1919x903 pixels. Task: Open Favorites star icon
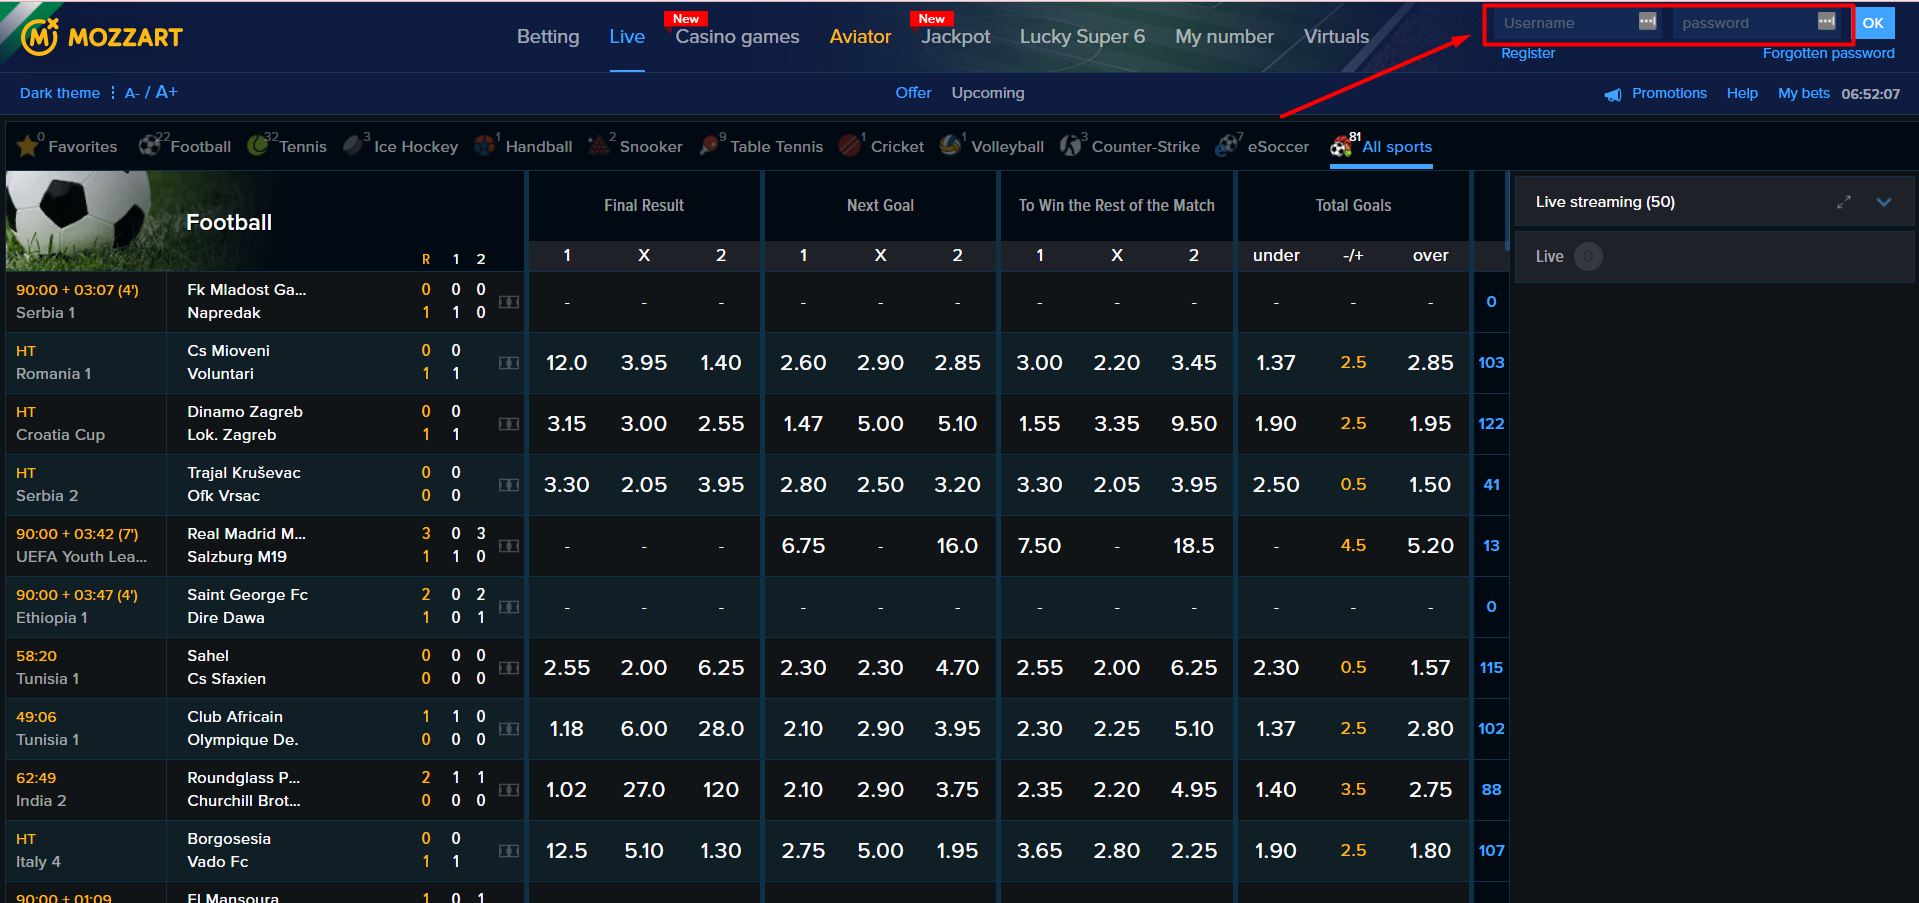28,146
